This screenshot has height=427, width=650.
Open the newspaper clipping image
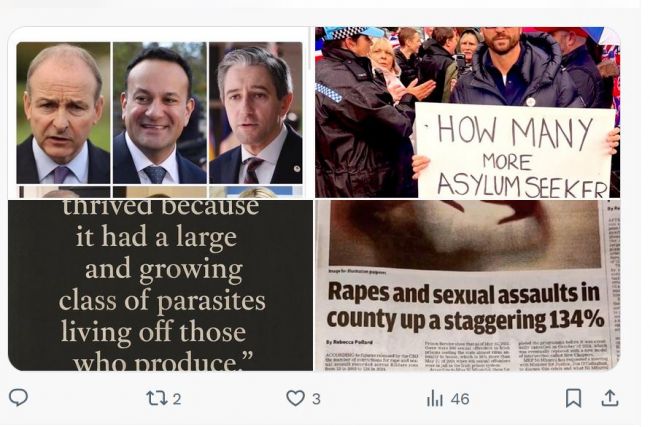(468, 286)
